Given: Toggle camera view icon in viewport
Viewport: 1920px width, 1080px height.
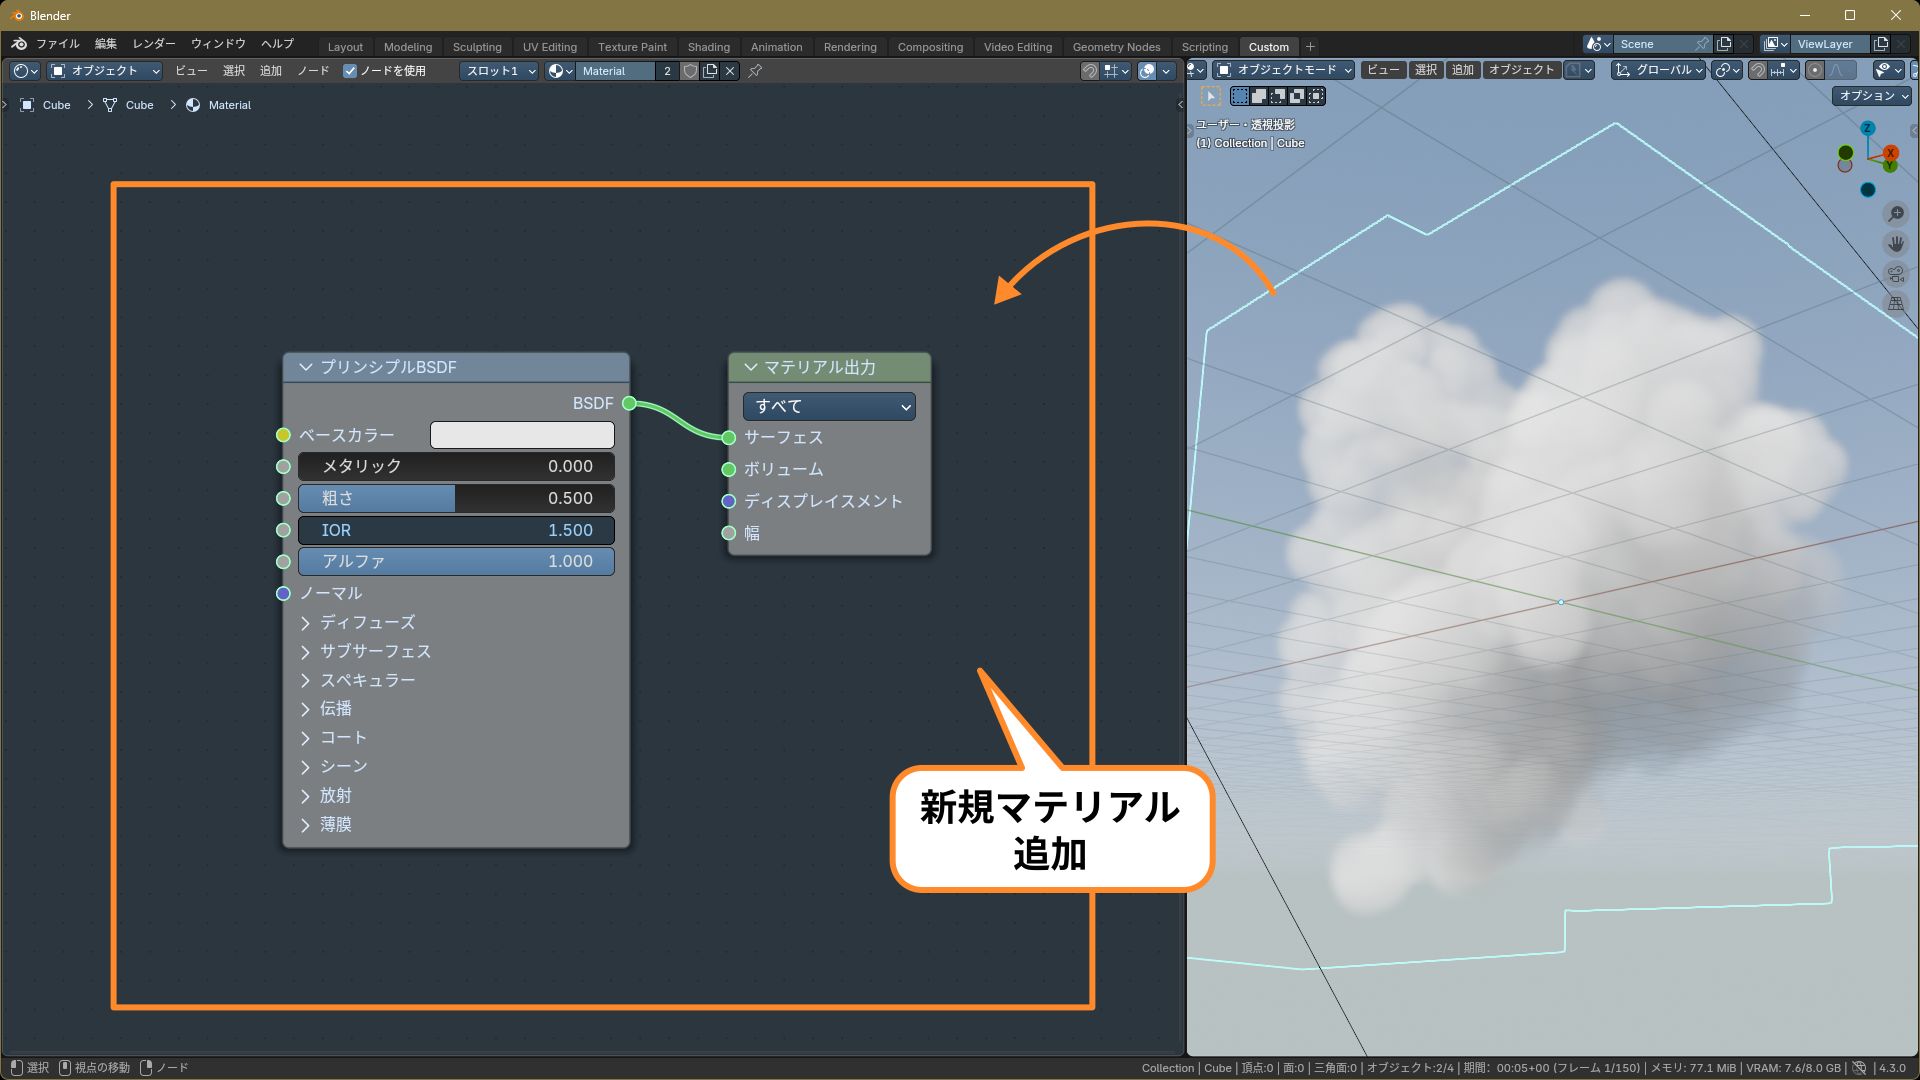Looking at the screenshot, I should point(1895,274).
